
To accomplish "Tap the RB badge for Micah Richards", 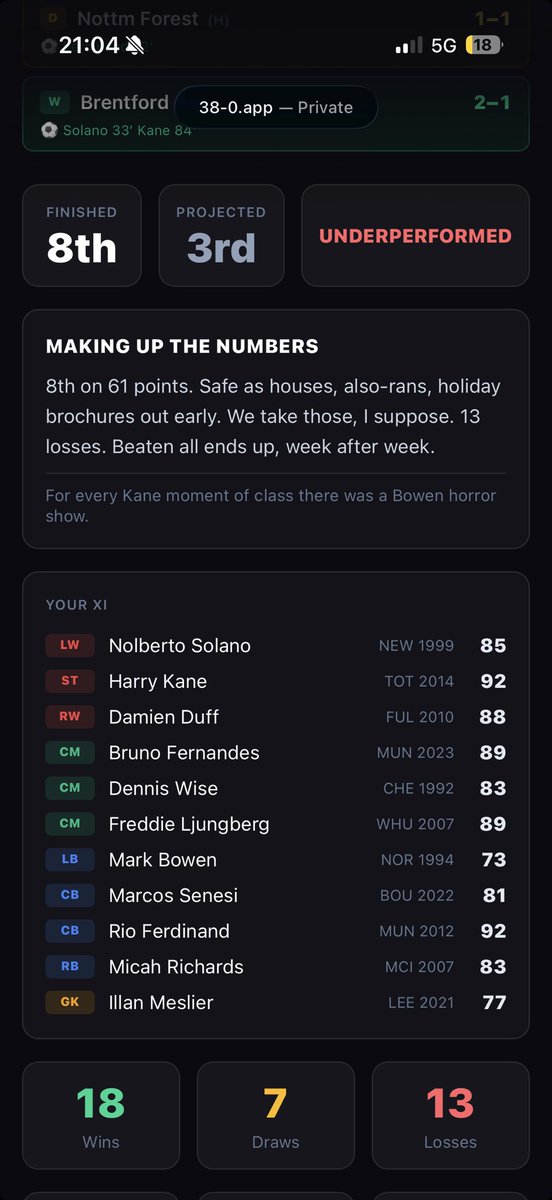I will 69,966.
